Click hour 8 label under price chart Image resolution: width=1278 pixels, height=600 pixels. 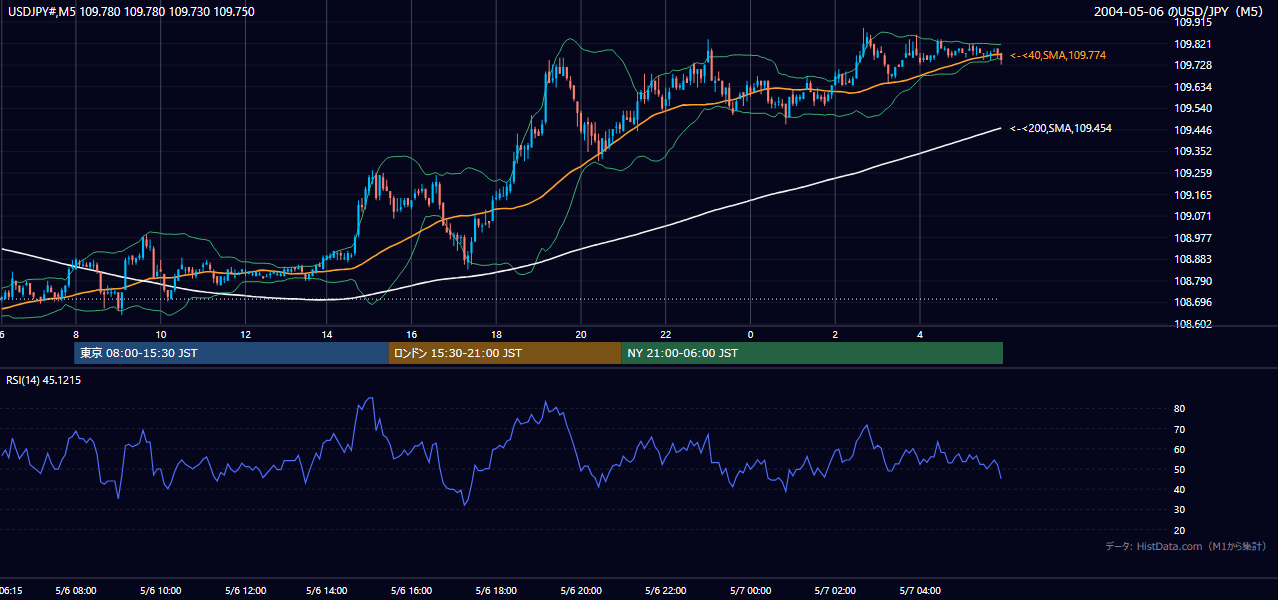point(76,335)
